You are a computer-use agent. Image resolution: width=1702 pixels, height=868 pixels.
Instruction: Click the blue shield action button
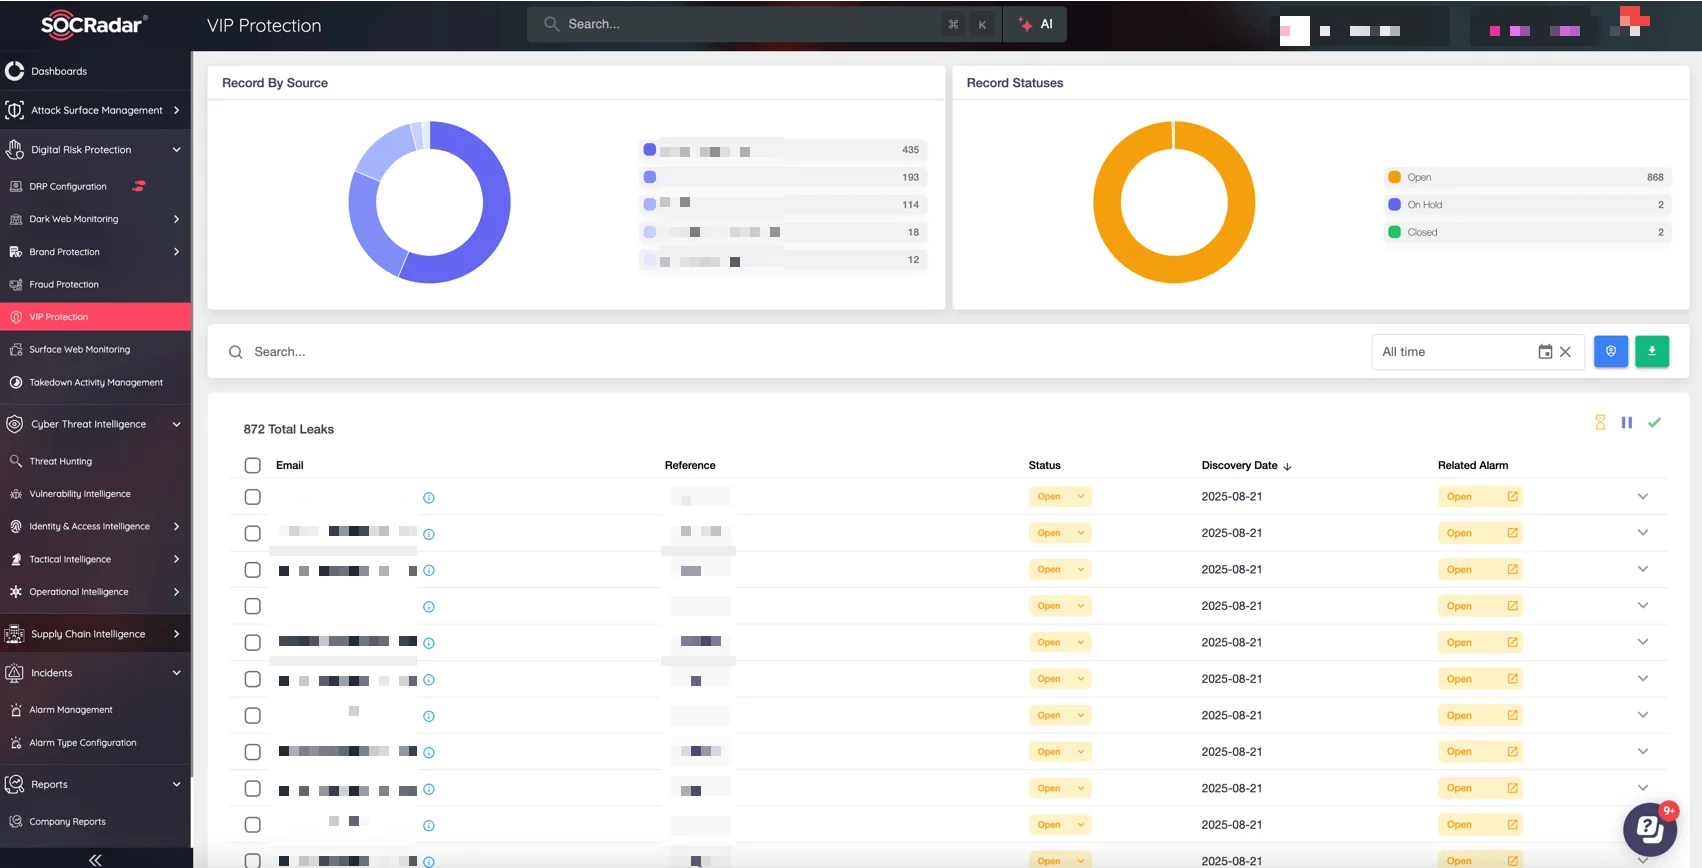tap(1611, 351)
